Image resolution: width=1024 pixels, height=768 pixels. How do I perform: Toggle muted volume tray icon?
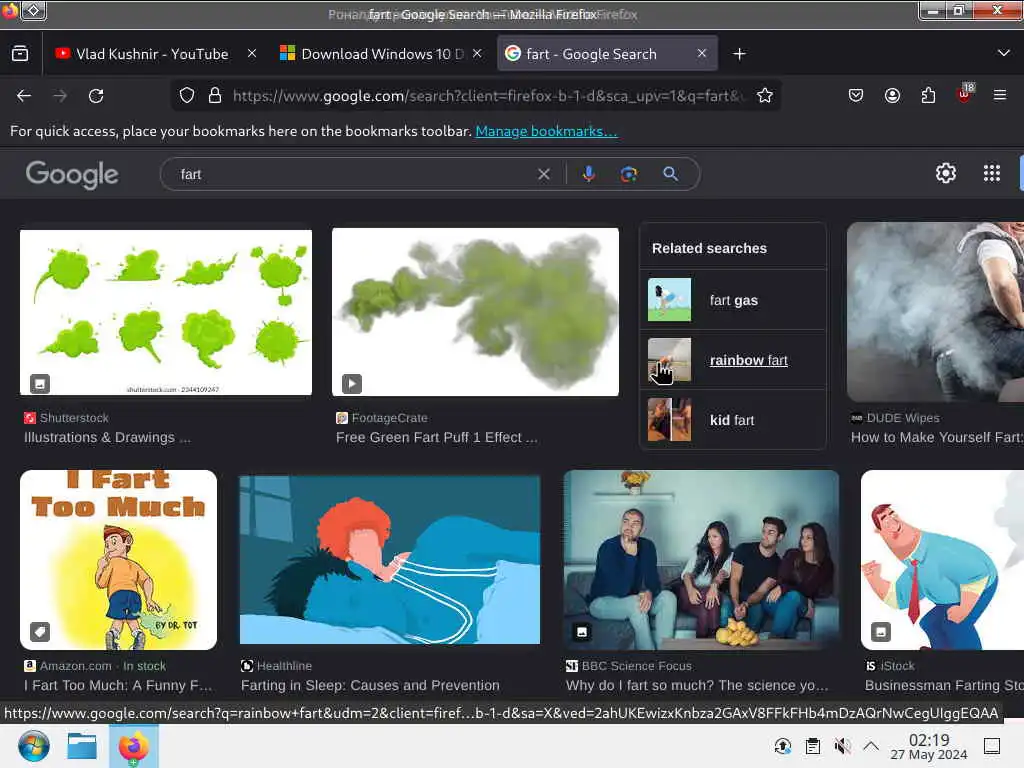[842, 746]
